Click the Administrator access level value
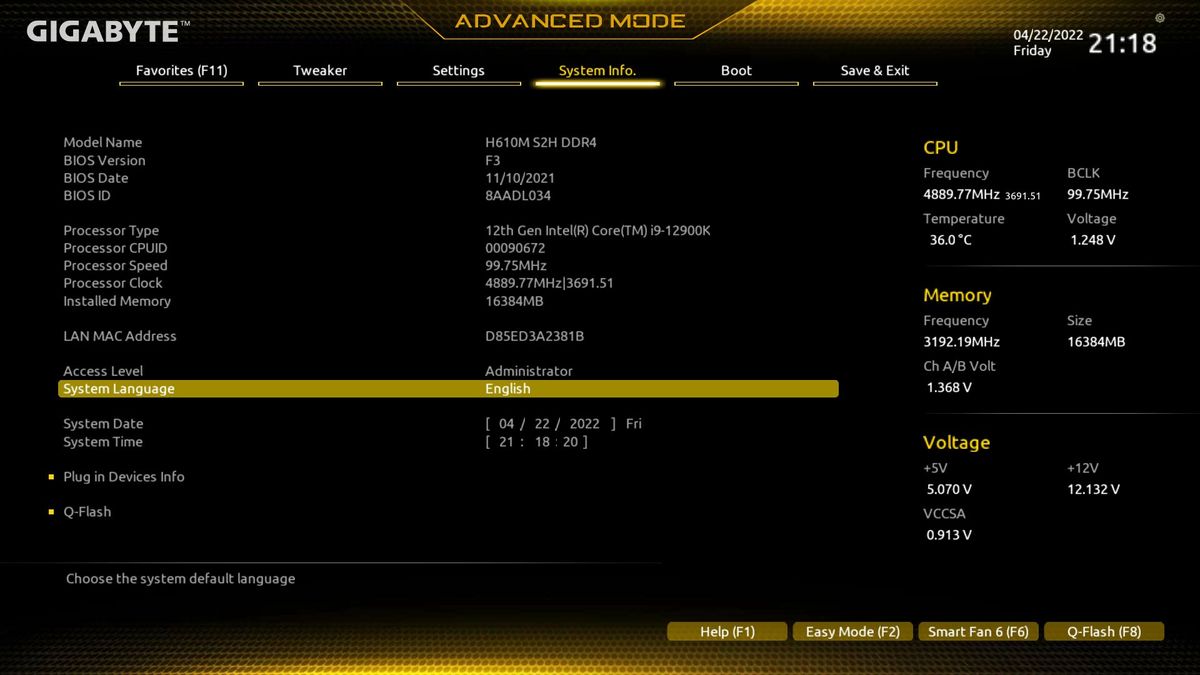Screen dimensions: 1200x675 [529, 371]
